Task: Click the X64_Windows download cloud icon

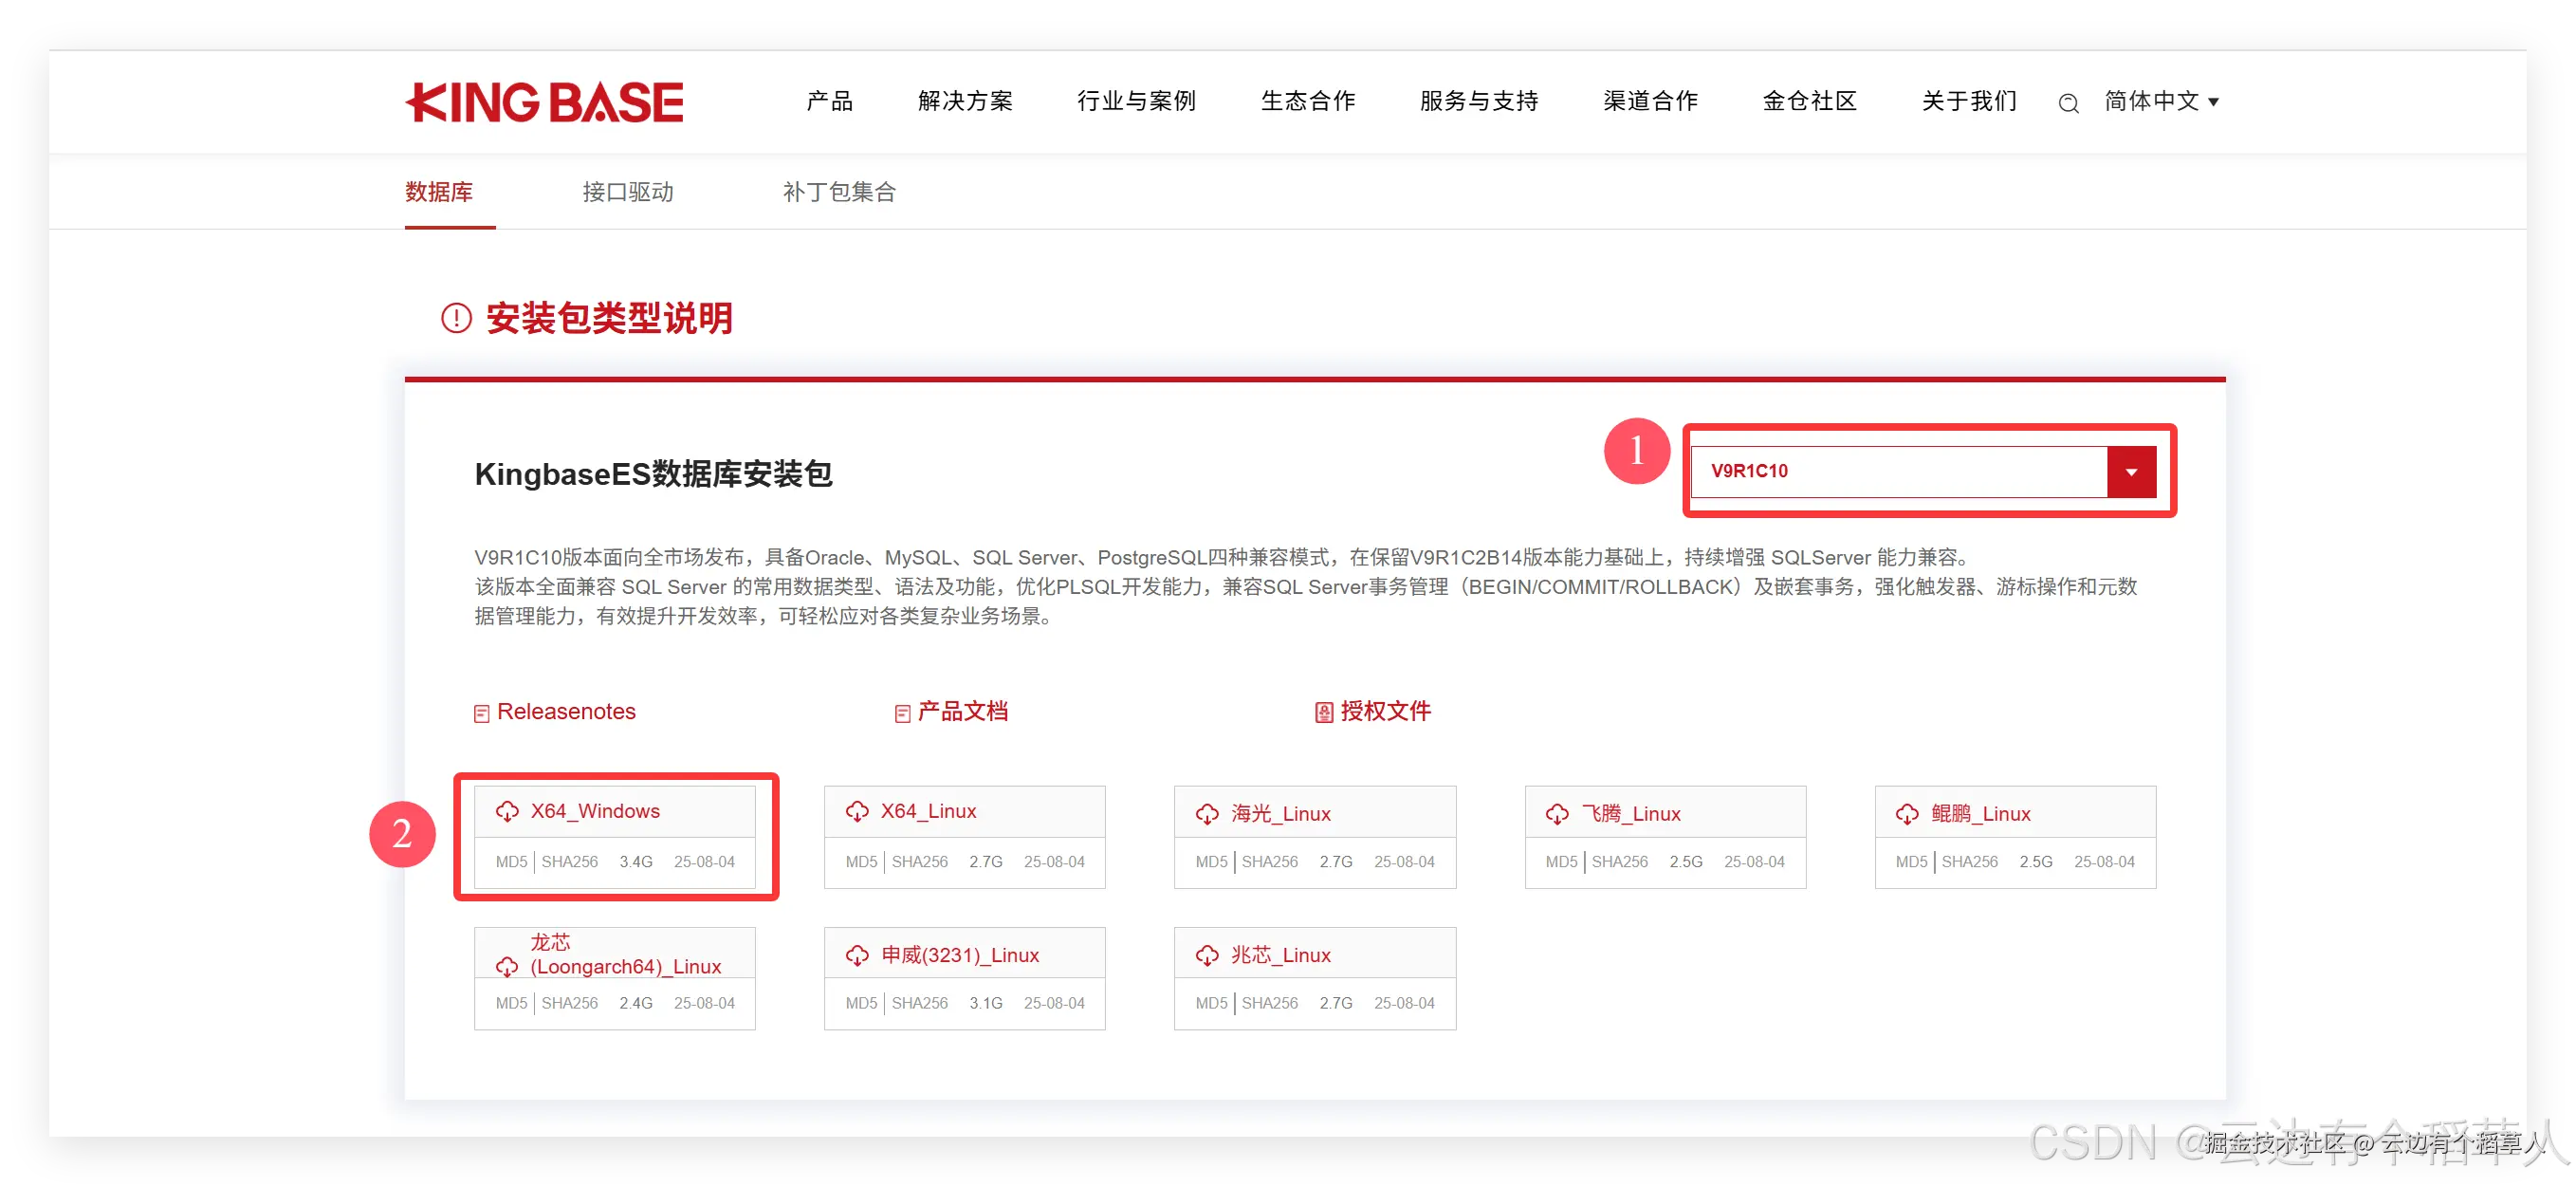Action: (x=507, y=811)
